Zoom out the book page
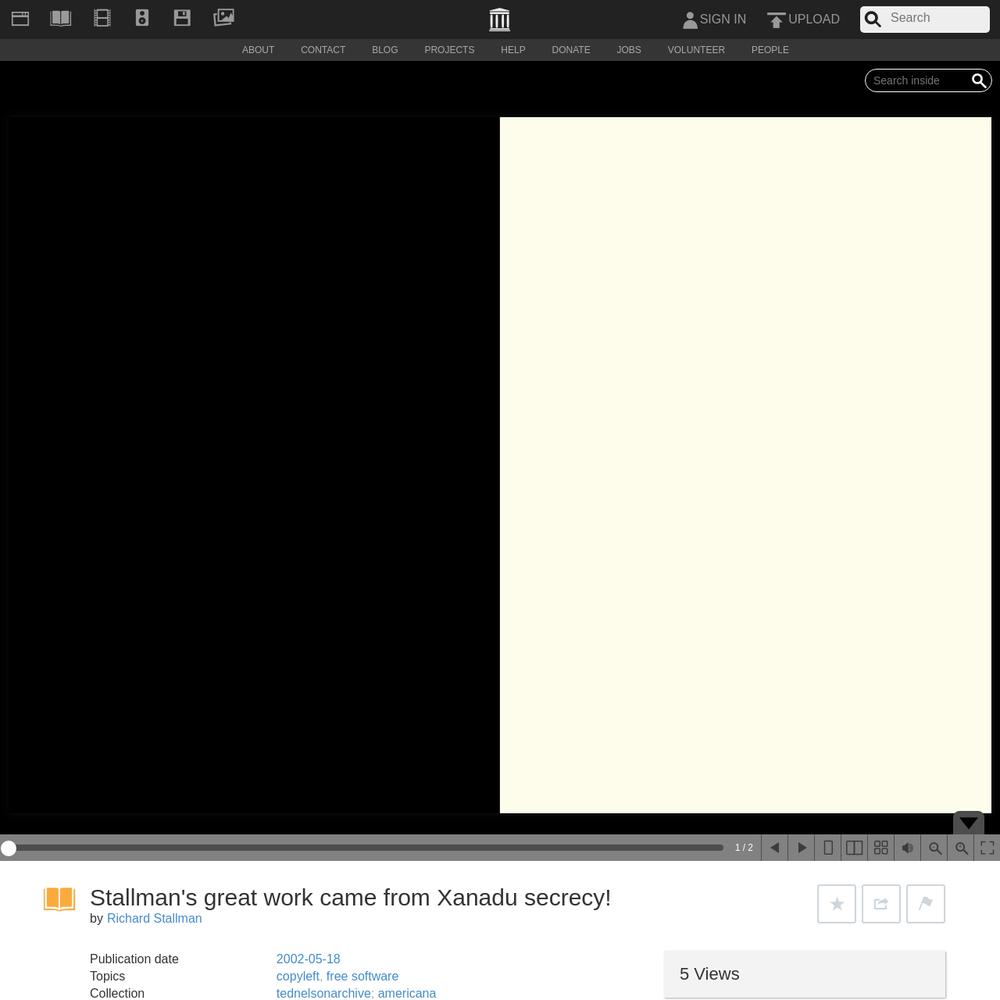 point(934,848)
